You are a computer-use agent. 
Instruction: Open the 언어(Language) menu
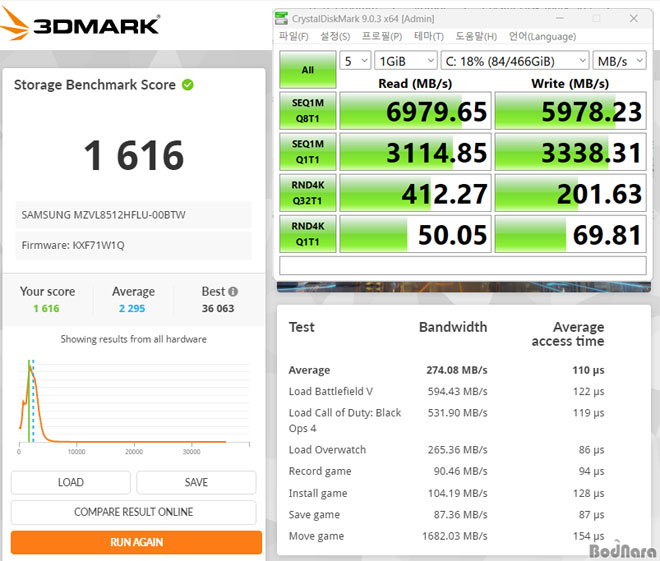point(542,37)
